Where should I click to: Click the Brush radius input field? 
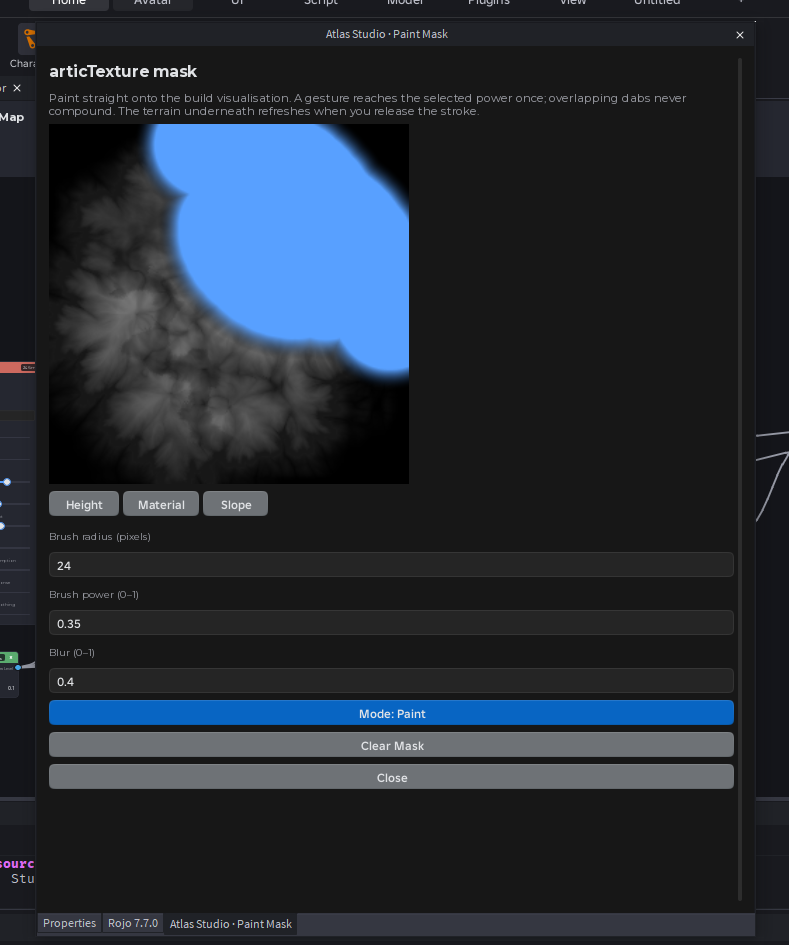coord(391,565)
